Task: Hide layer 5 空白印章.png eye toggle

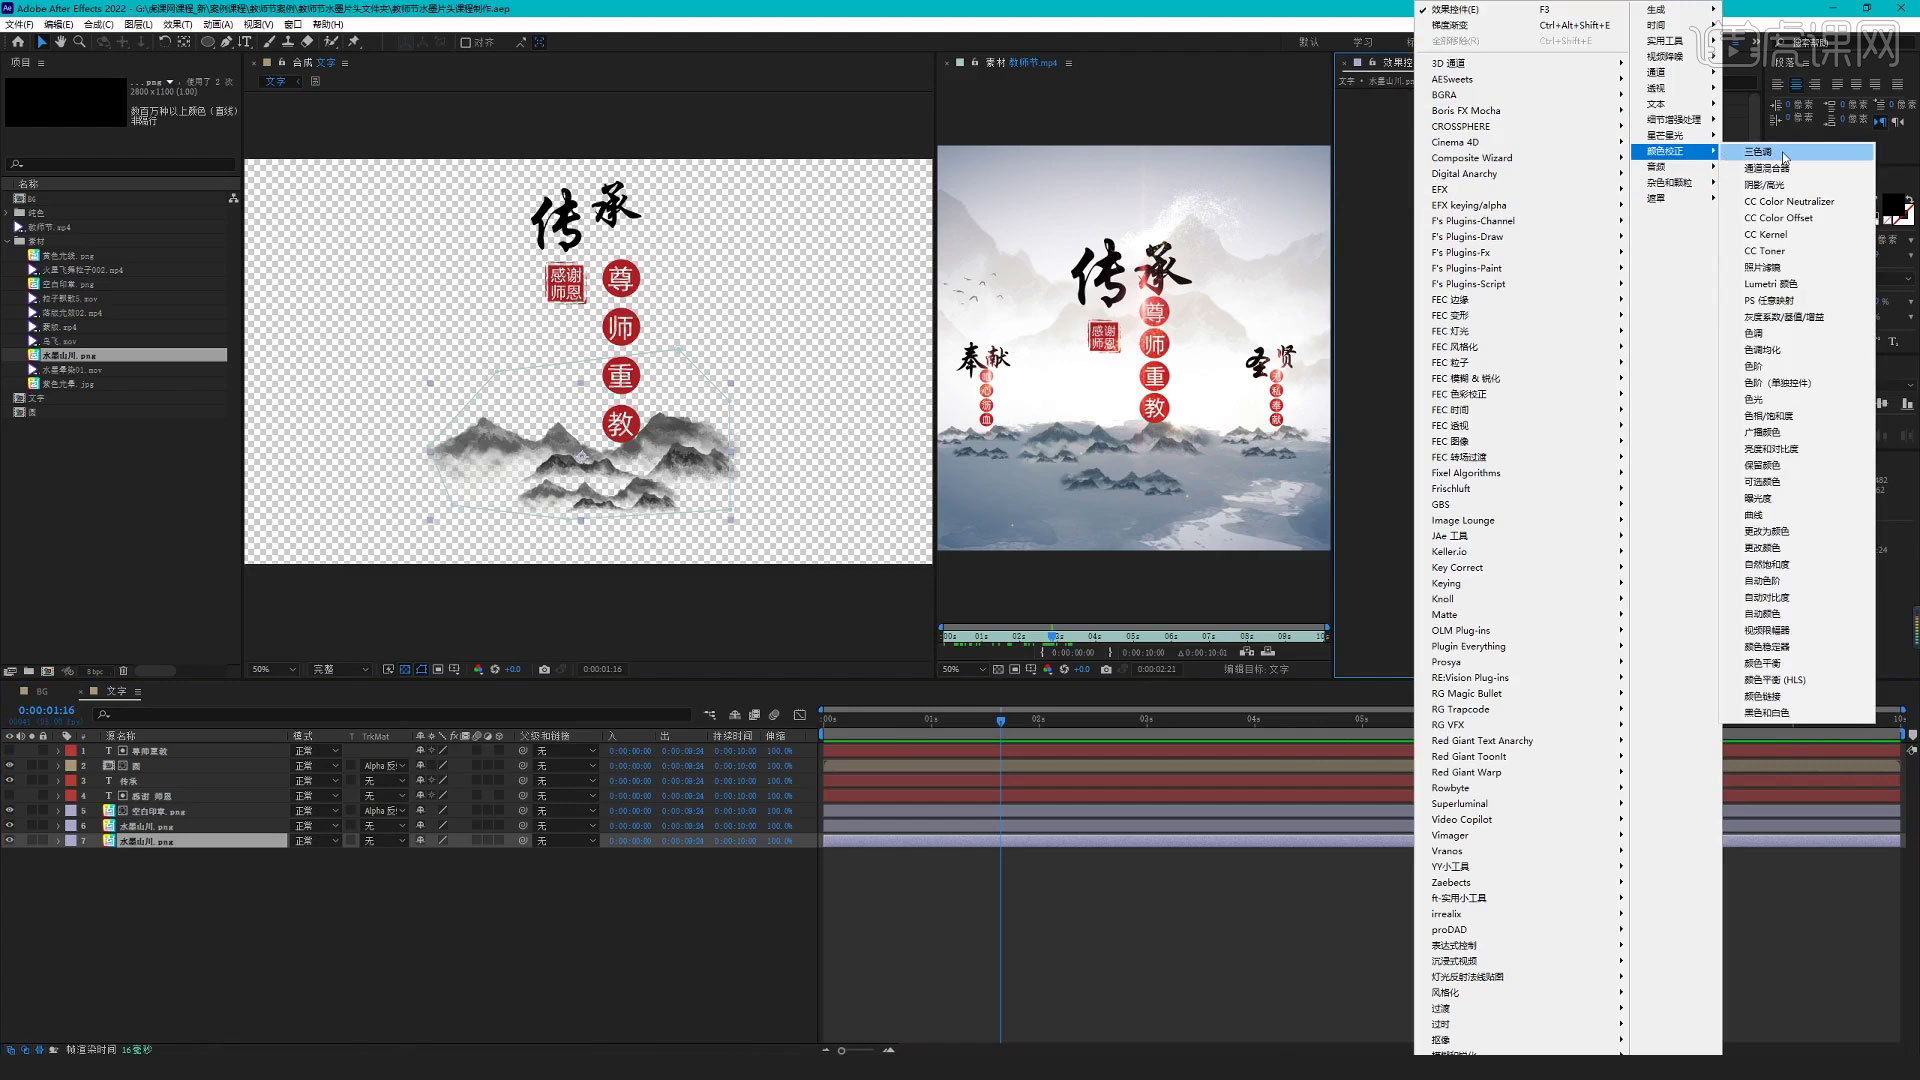Action: point(10,811)
